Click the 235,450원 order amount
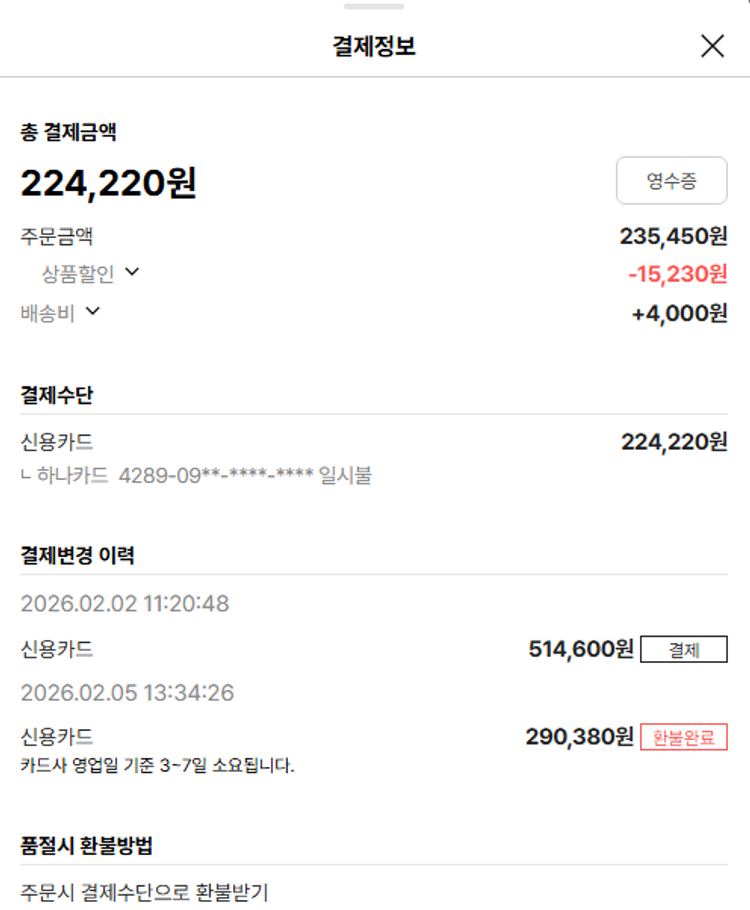Image resolution: width=750 pixels, height=910 pixels. [x=673, y=237]
